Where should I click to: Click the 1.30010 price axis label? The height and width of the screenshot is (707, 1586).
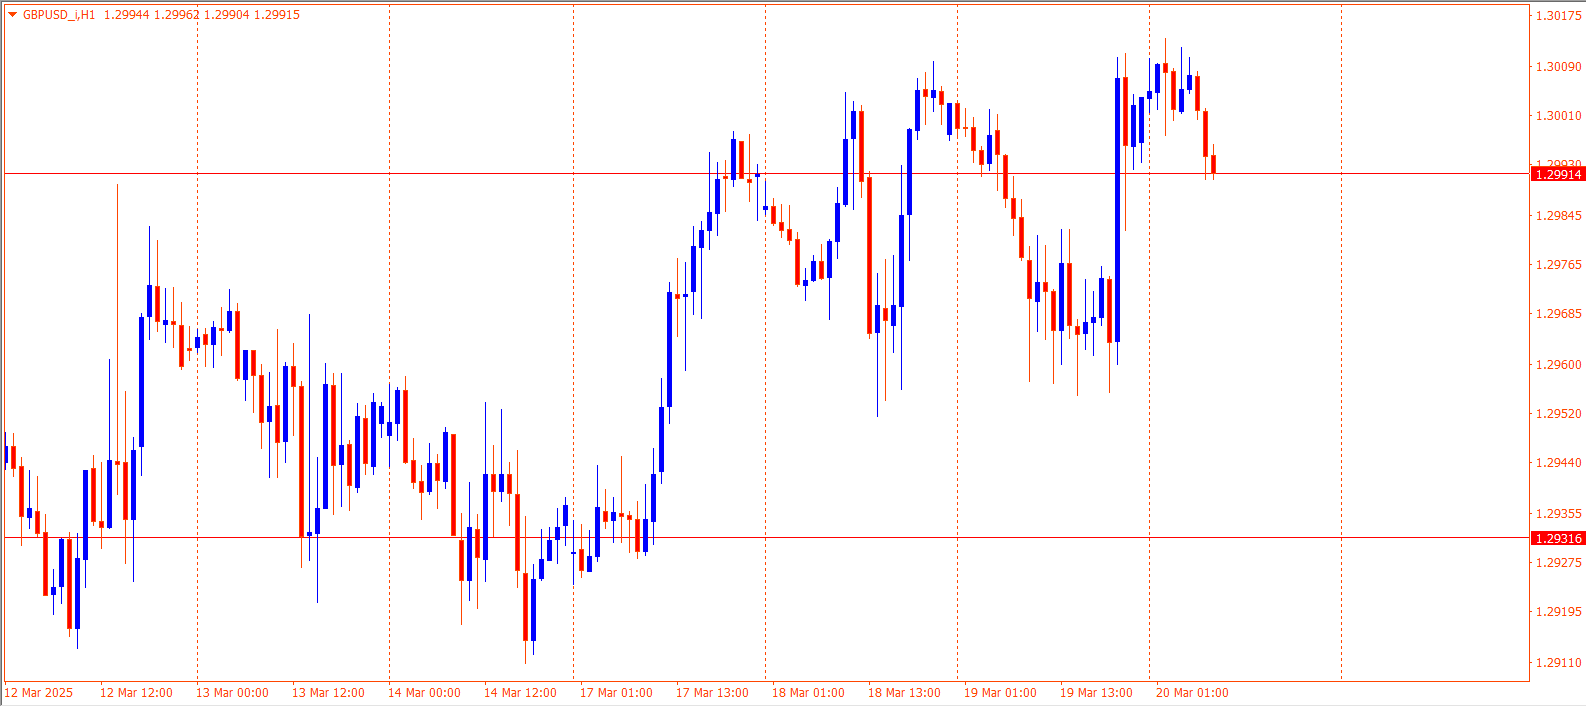(x=1559, y=116)
